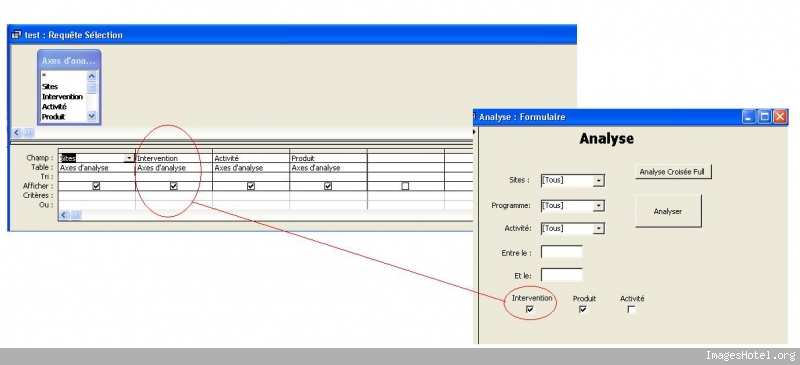This screenshot has height=365, width=800.
Task: Open the Champ dropdown of the Sites column
Action: point(129,159)
